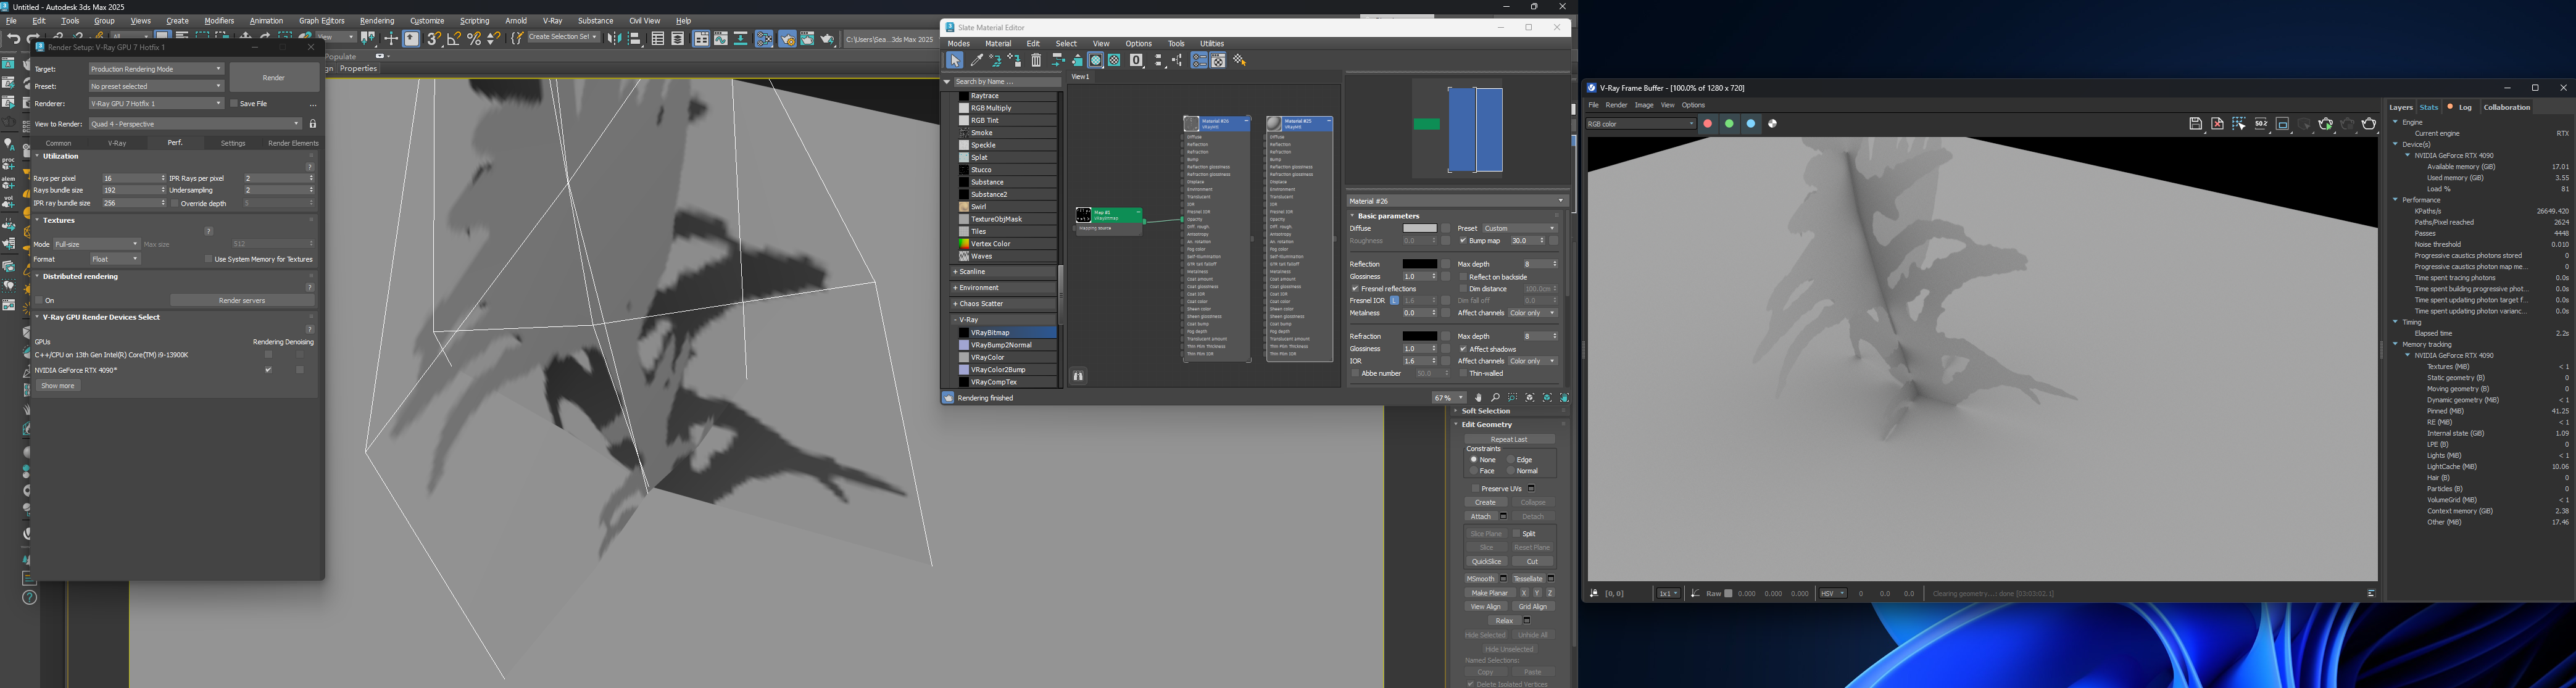The width and height of the screenshot is (2576, 688).
Task: Select Edge constraint radio button
Action: (x=1511, y=460)
